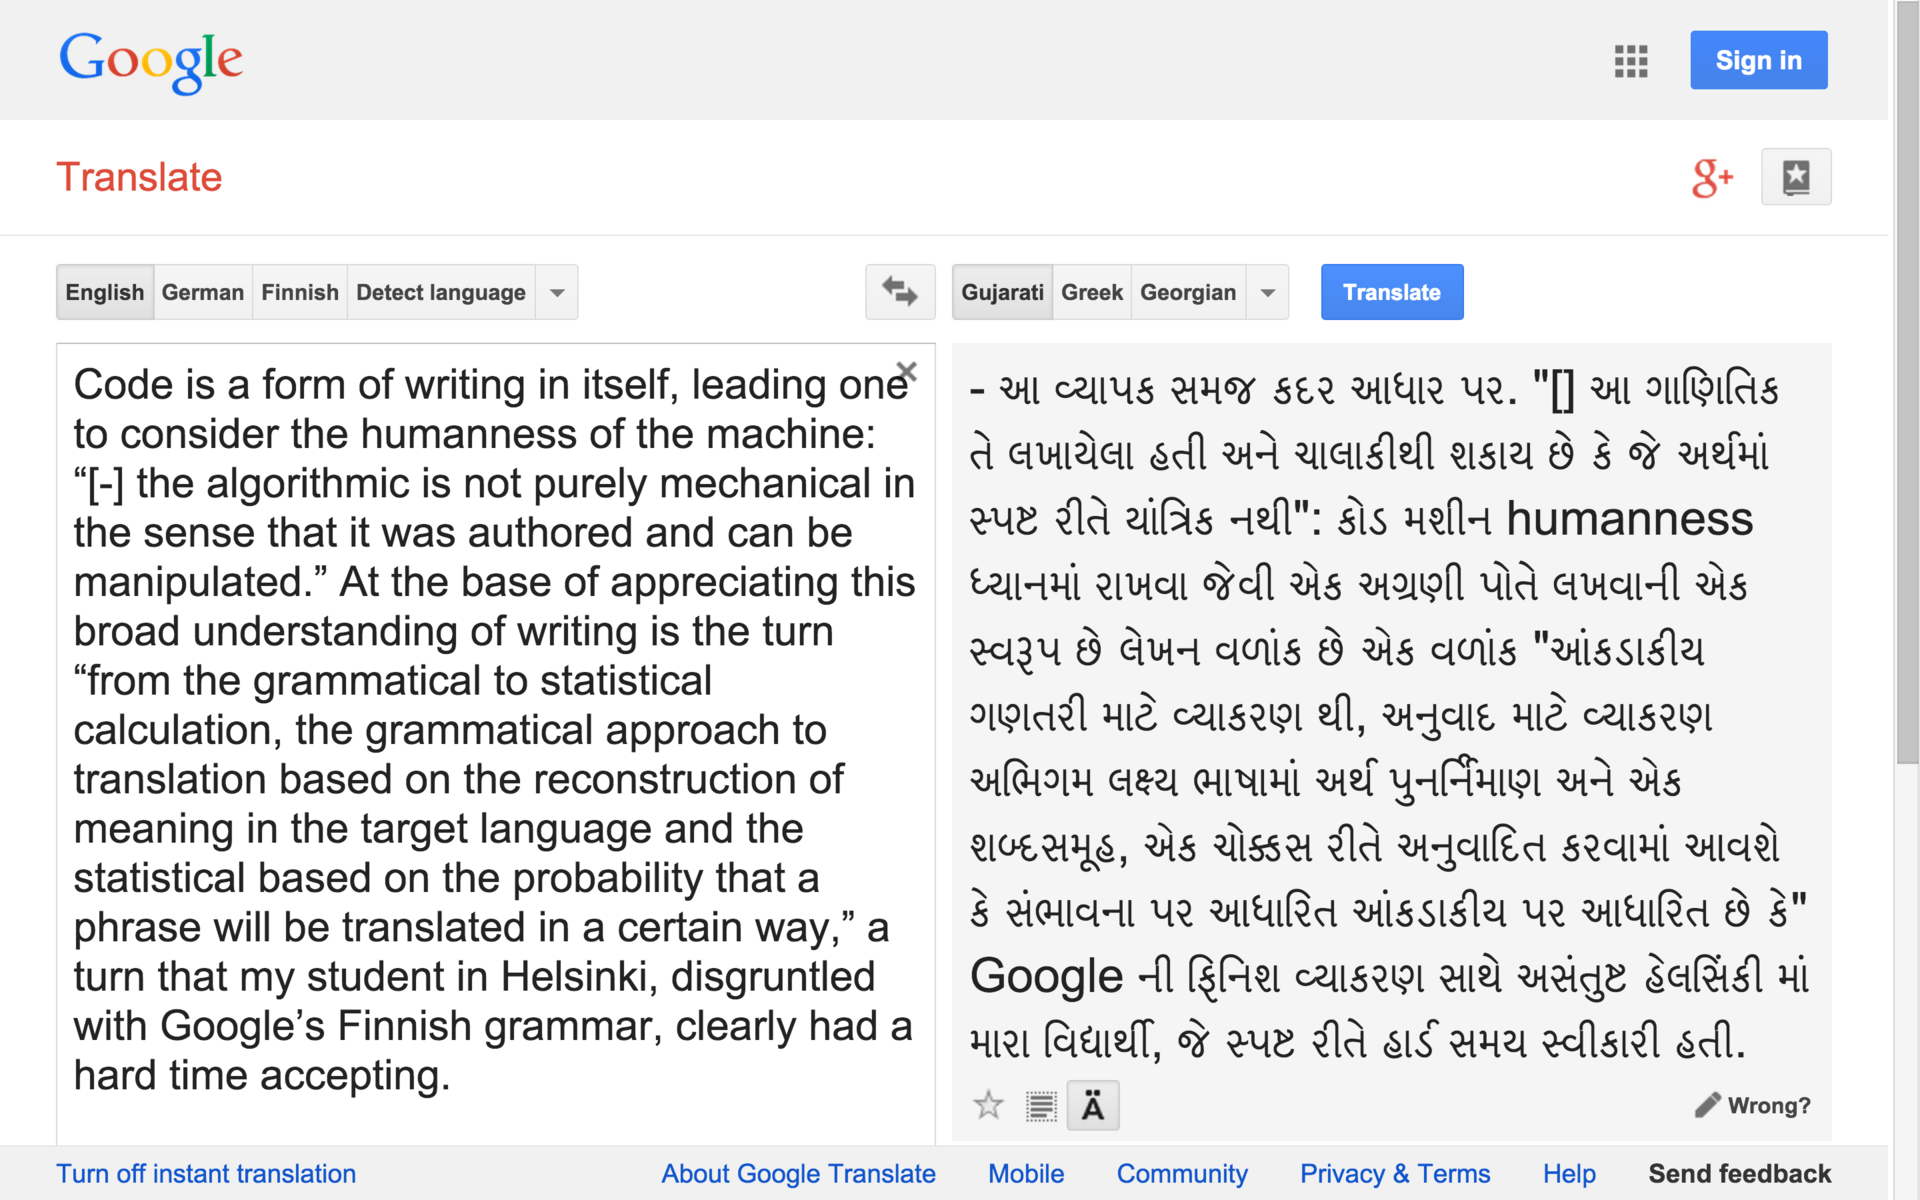This screenshot has width=1920, height=1200.
Task: Switch source language to Finnish
Action: coord(300,293)
